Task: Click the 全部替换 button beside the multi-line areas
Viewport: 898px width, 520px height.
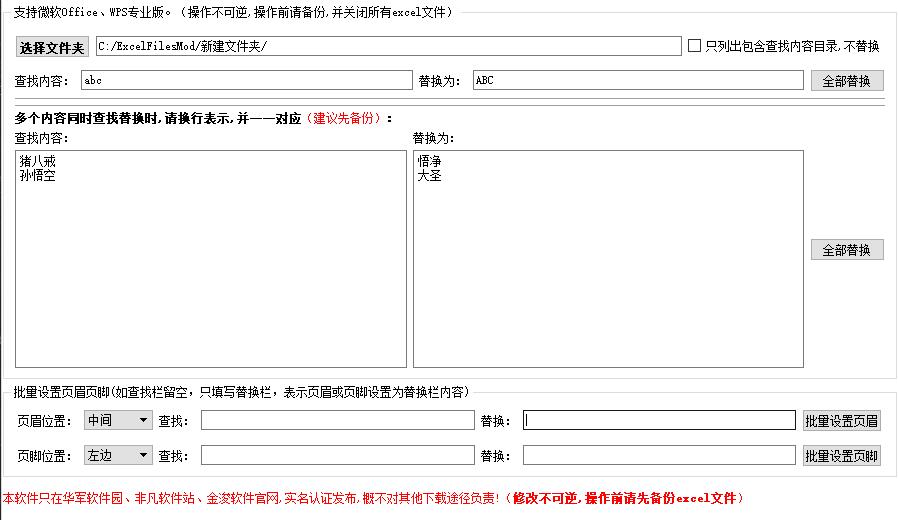Action: [x=847, y=250]
